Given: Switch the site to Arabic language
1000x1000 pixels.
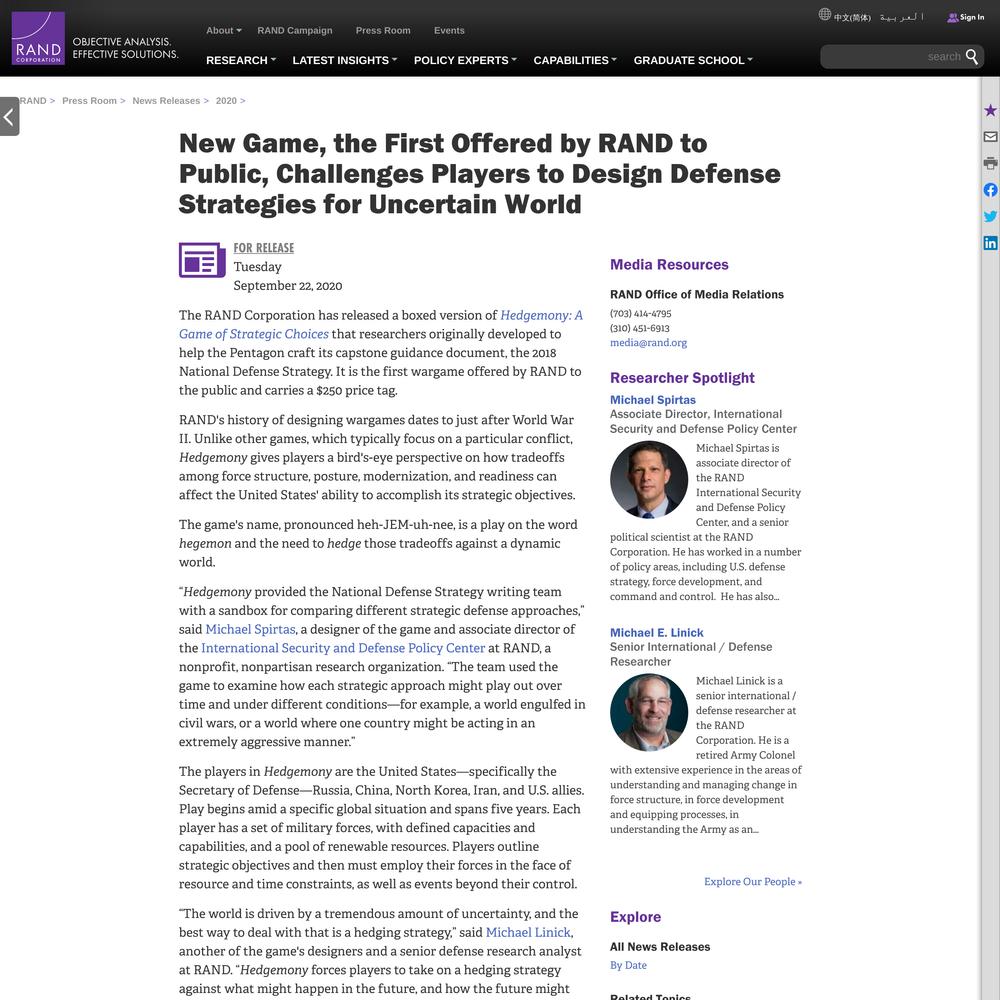Looking at the screenshot, I should [x=901, y=17].
